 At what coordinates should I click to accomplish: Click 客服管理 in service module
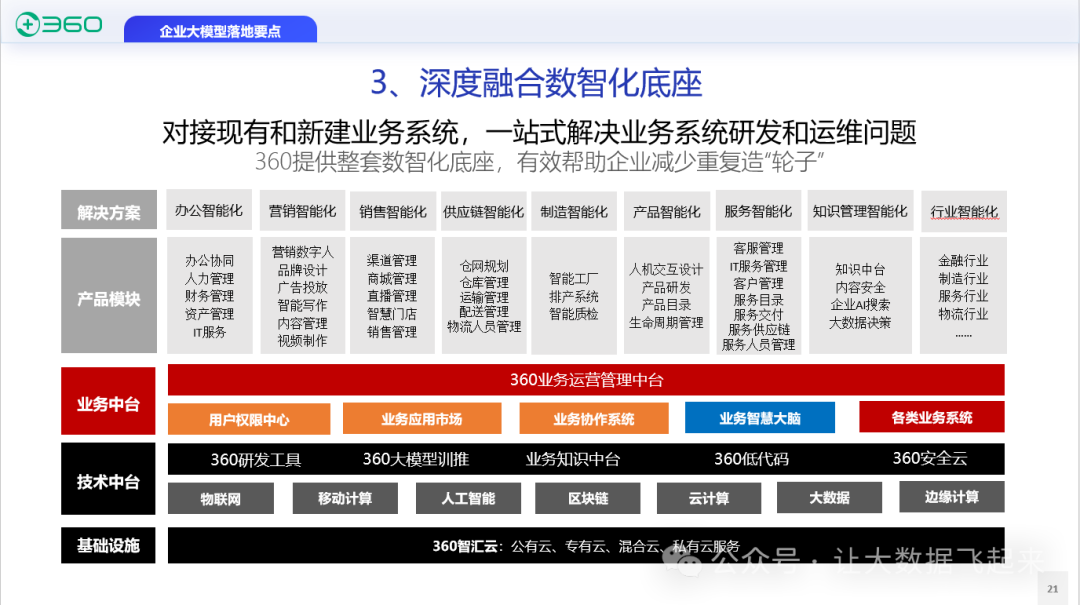(758, 248)
